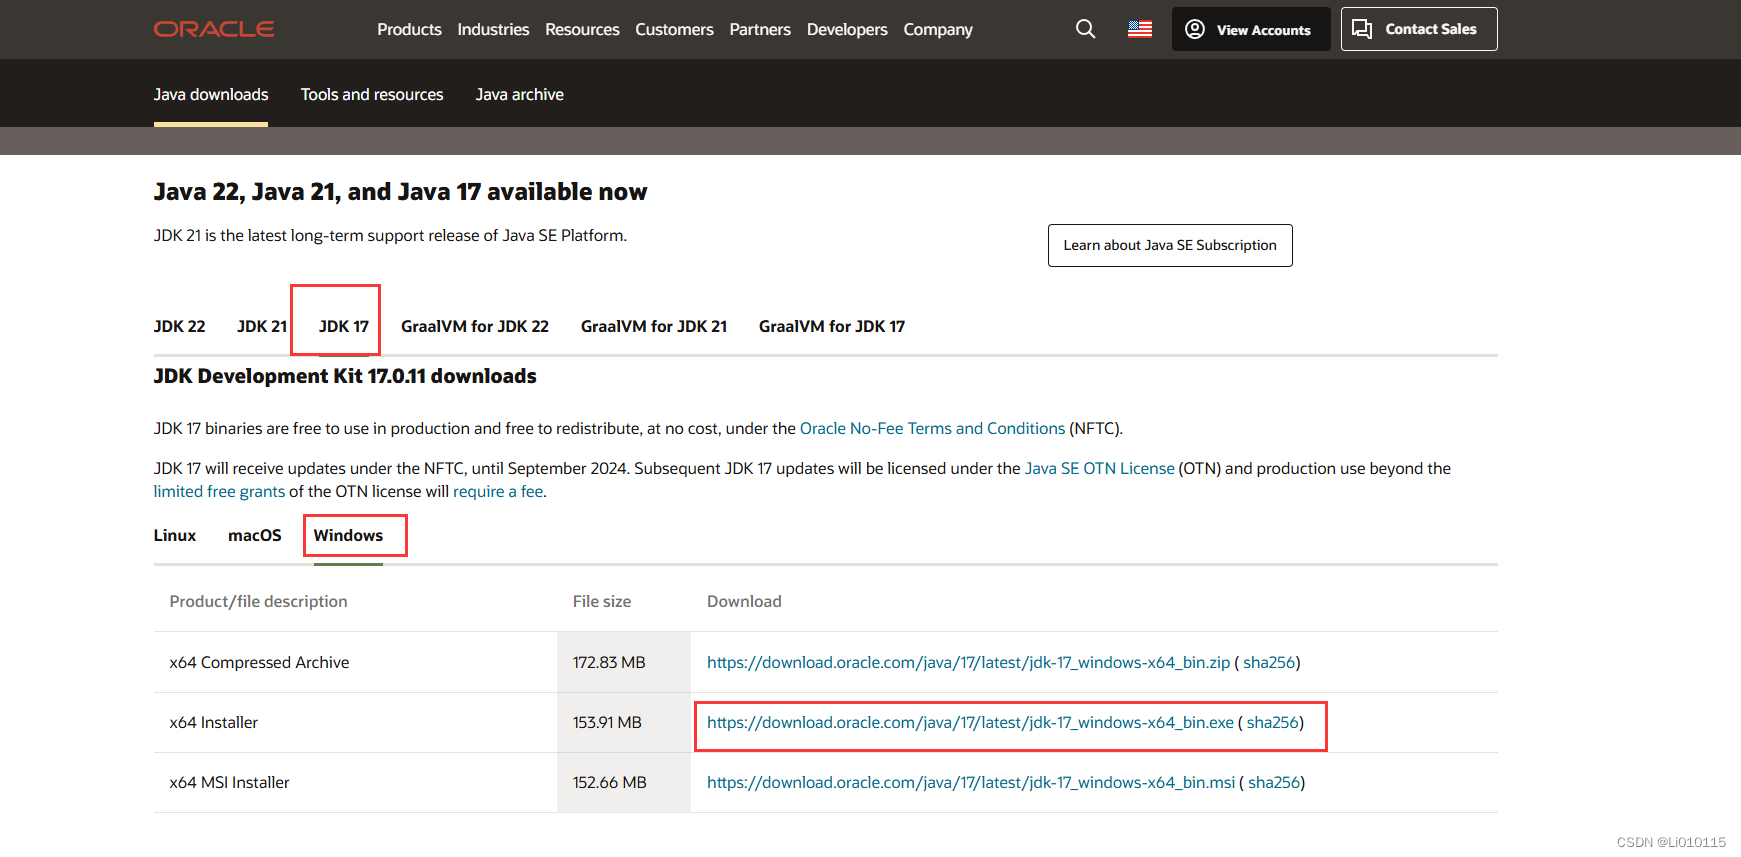Select the JDK 22 tab
This screenshot has width=1741, height=857.
(x=180, y=326)
